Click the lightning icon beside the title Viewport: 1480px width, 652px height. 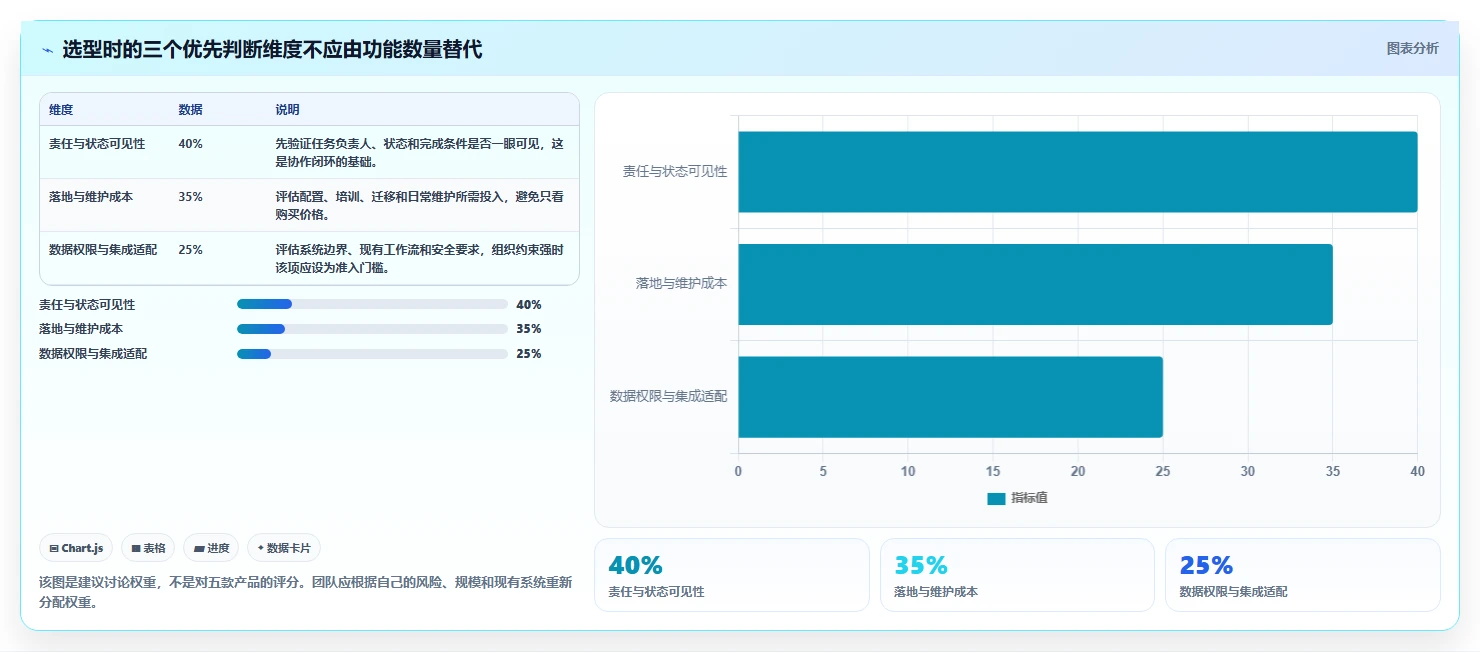47,50
